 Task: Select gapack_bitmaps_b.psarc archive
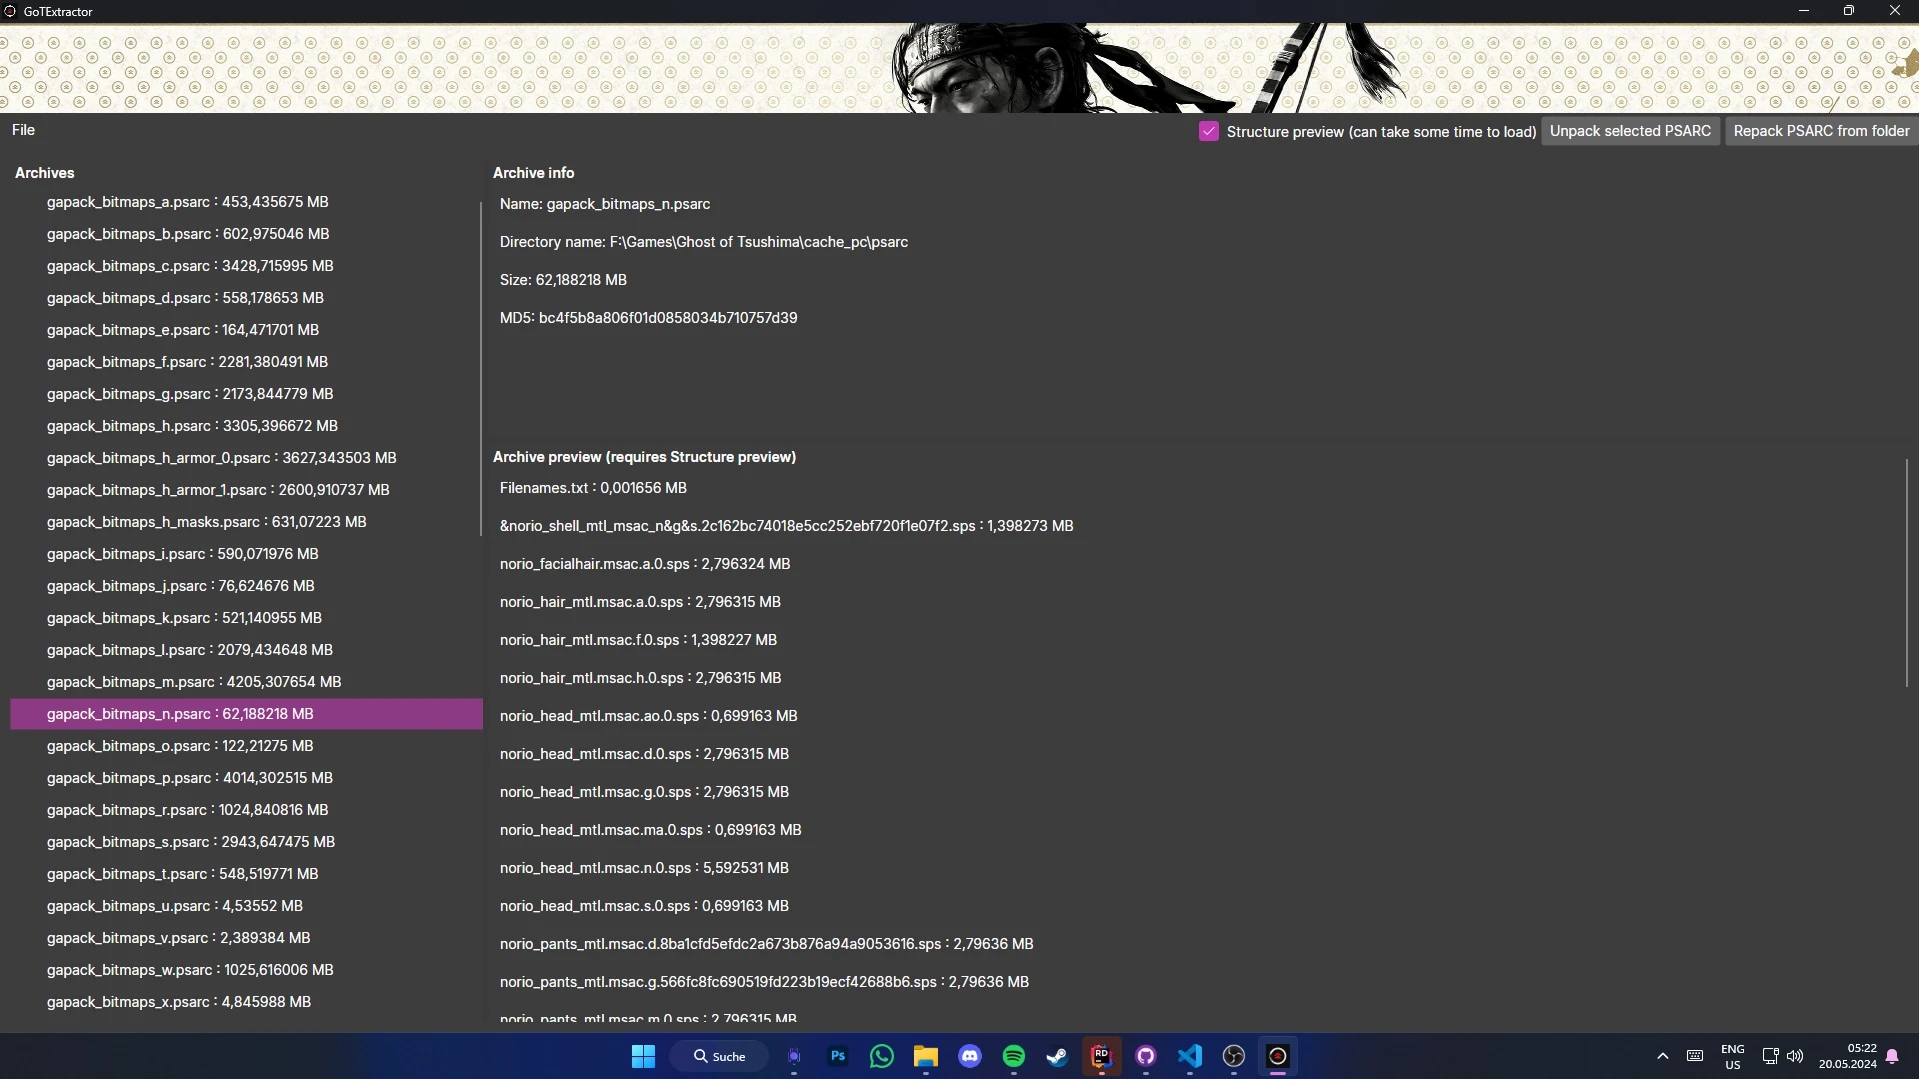click(246, 234)
